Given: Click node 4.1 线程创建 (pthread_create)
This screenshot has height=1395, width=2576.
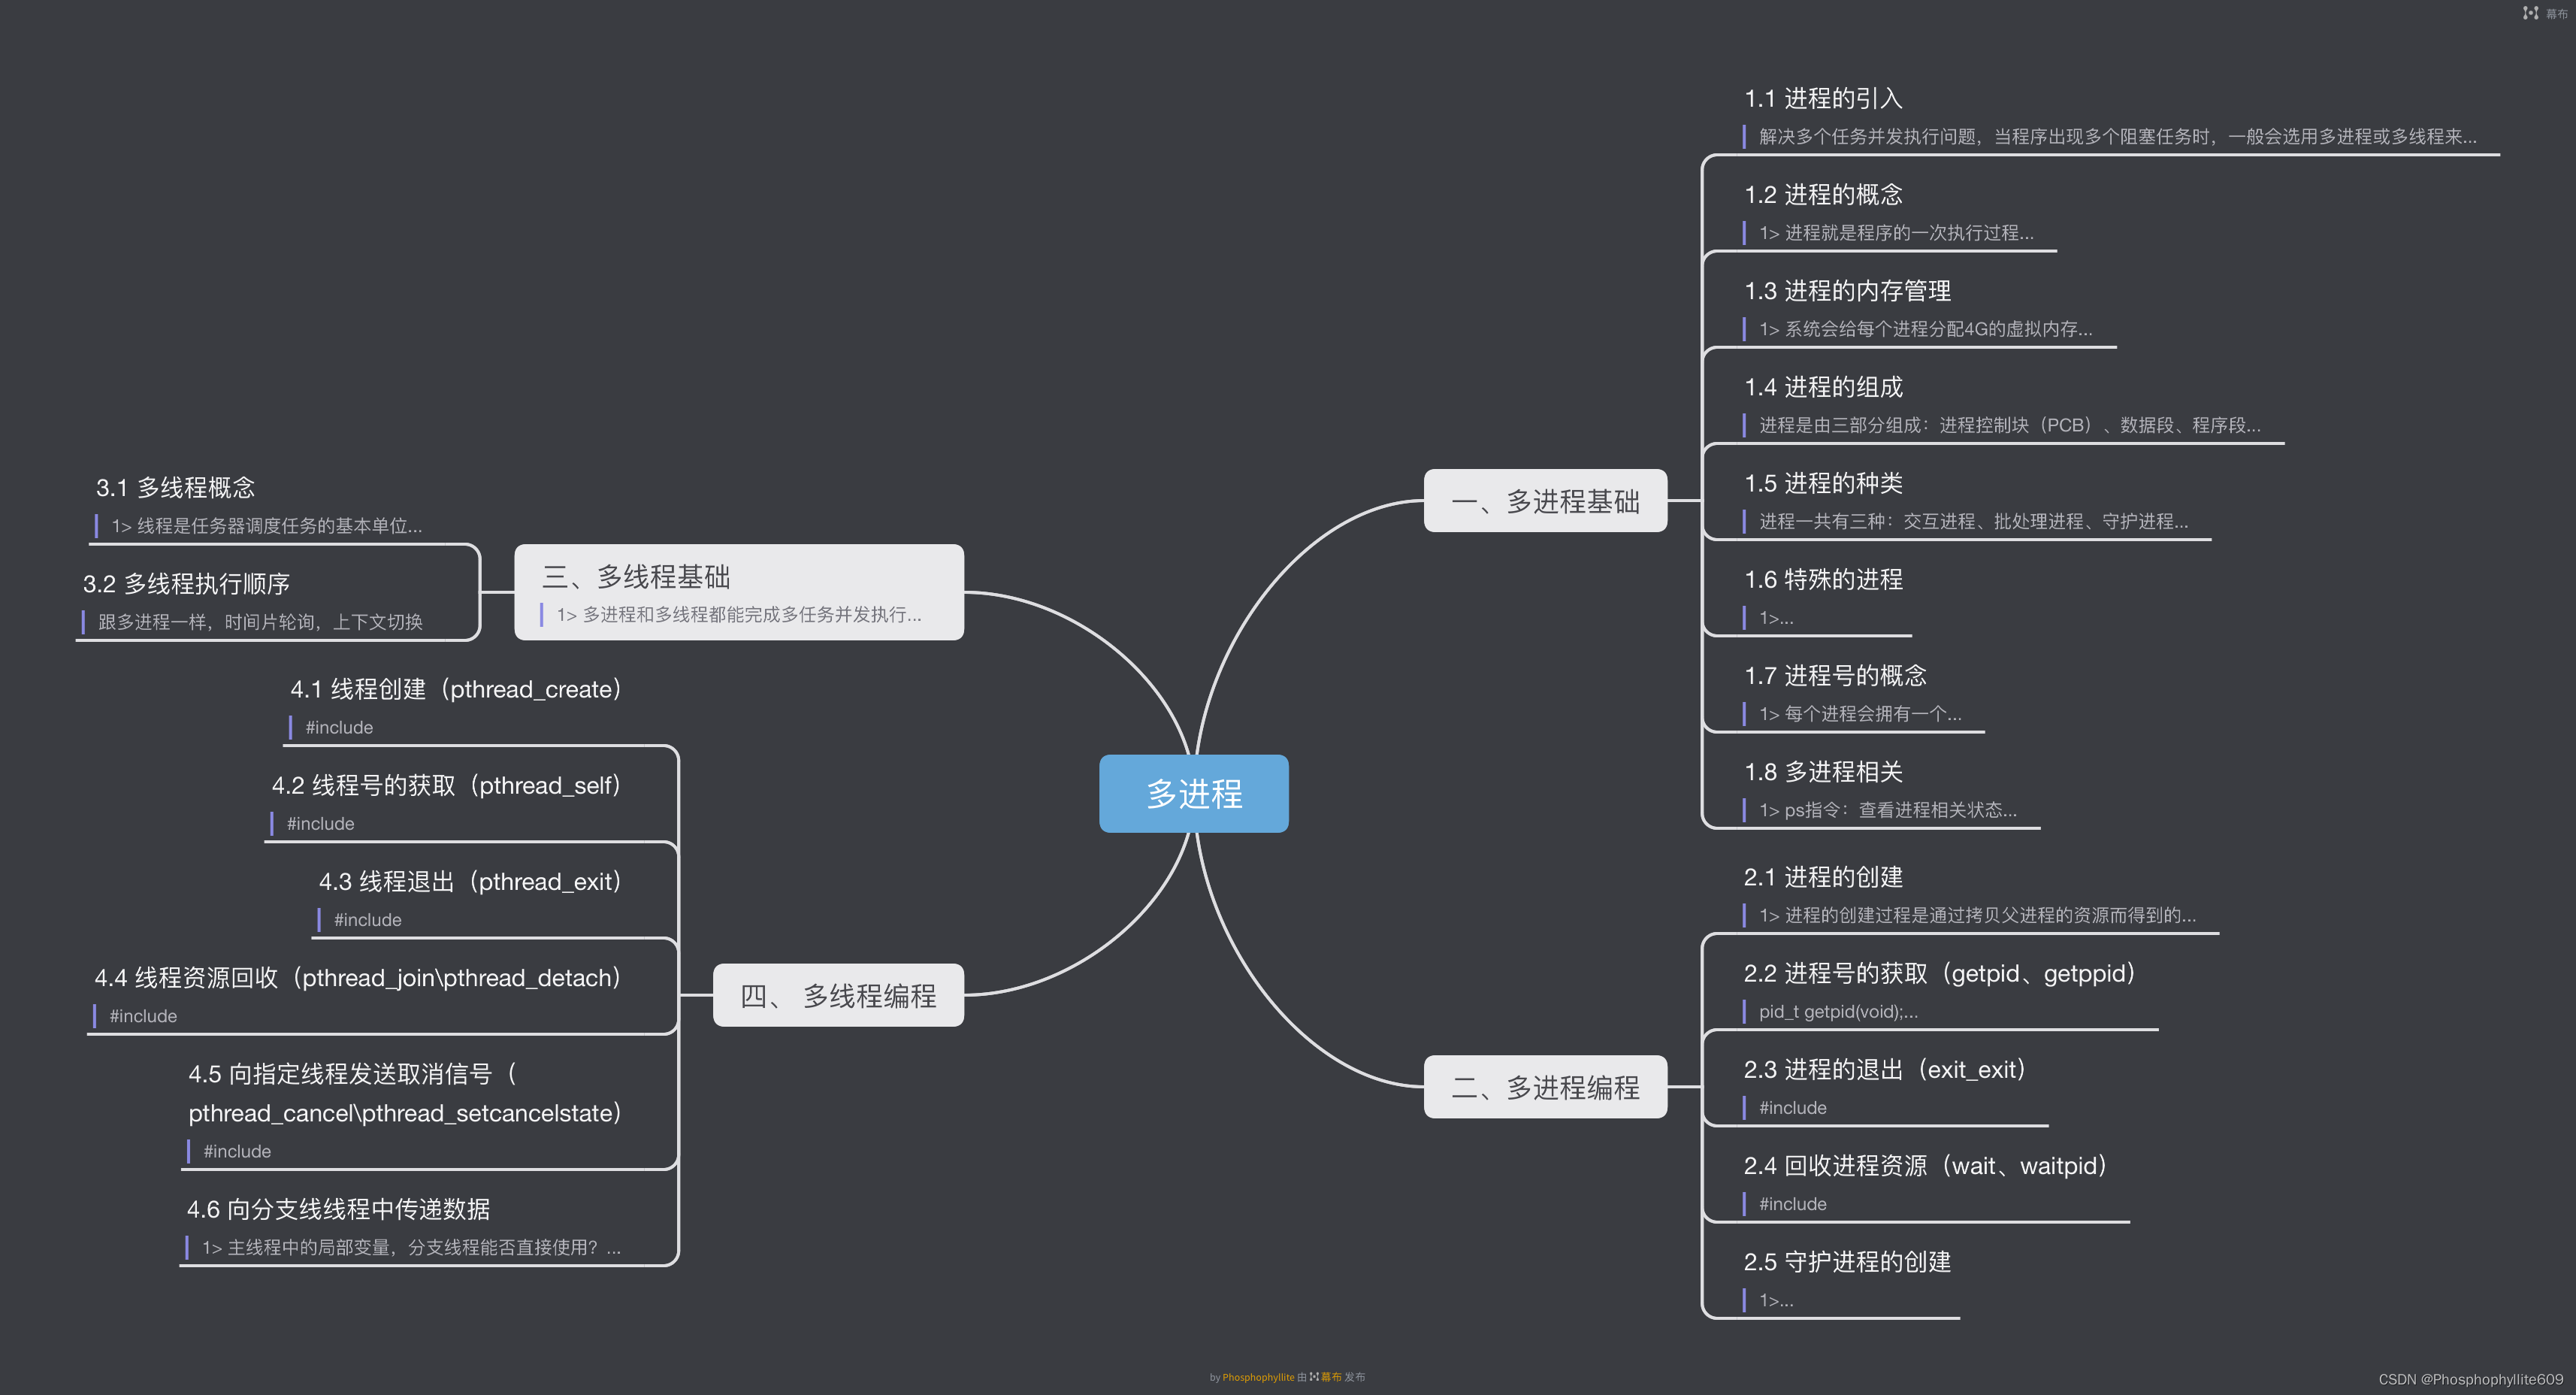Looking at the screenshot, I should pos(456,689).
